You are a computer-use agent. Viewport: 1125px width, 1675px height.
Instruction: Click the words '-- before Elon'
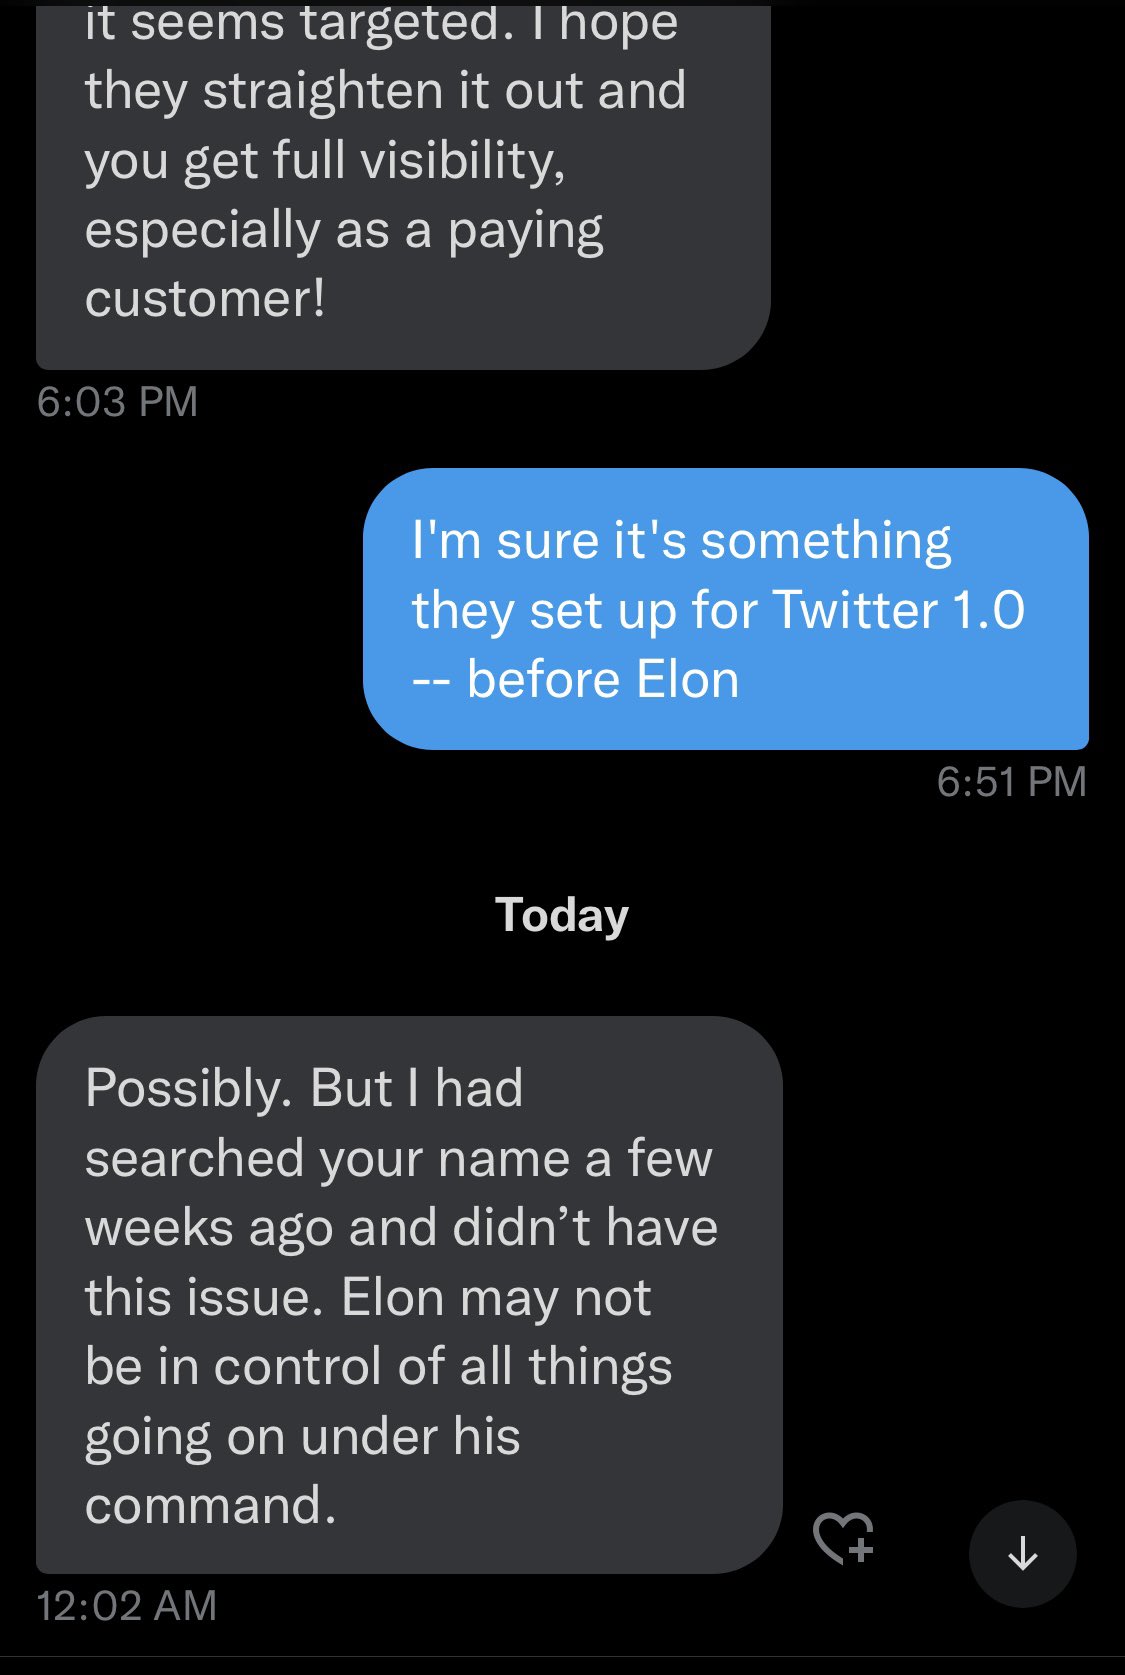(x=575, y=680)
